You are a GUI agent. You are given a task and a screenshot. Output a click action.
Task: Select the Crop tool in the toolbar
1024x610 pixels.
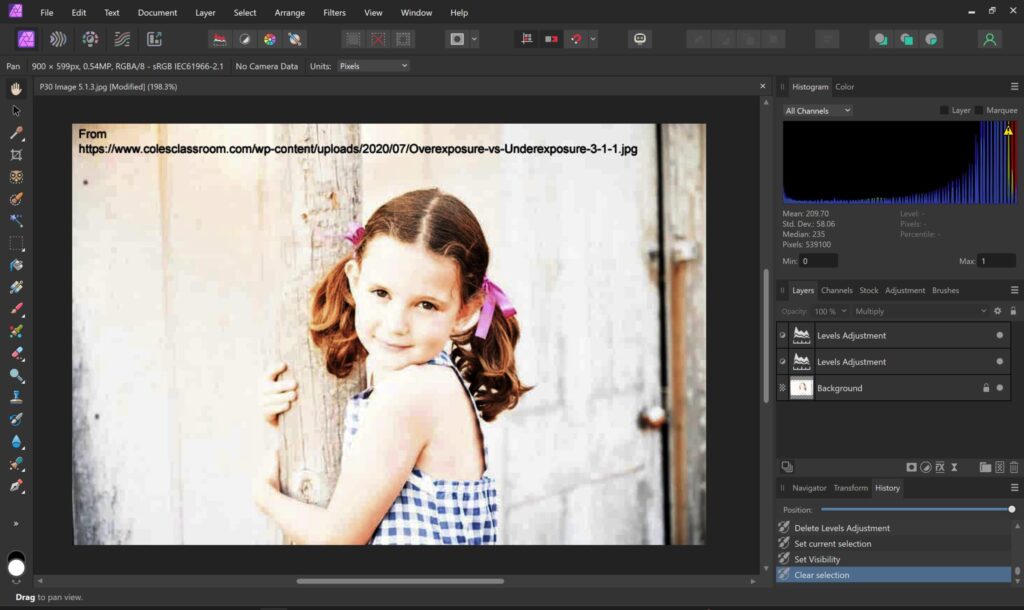tap(16, 155)
